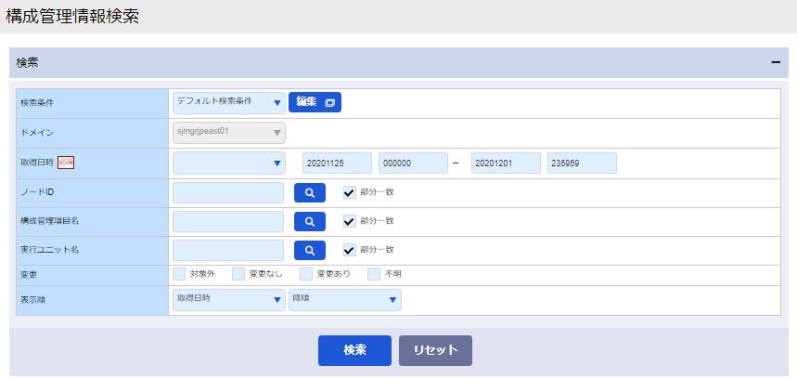Collapse the 検索 panel with minus icon
The height and width of the screenshot is (379, 797).
(x=776, y=62)
